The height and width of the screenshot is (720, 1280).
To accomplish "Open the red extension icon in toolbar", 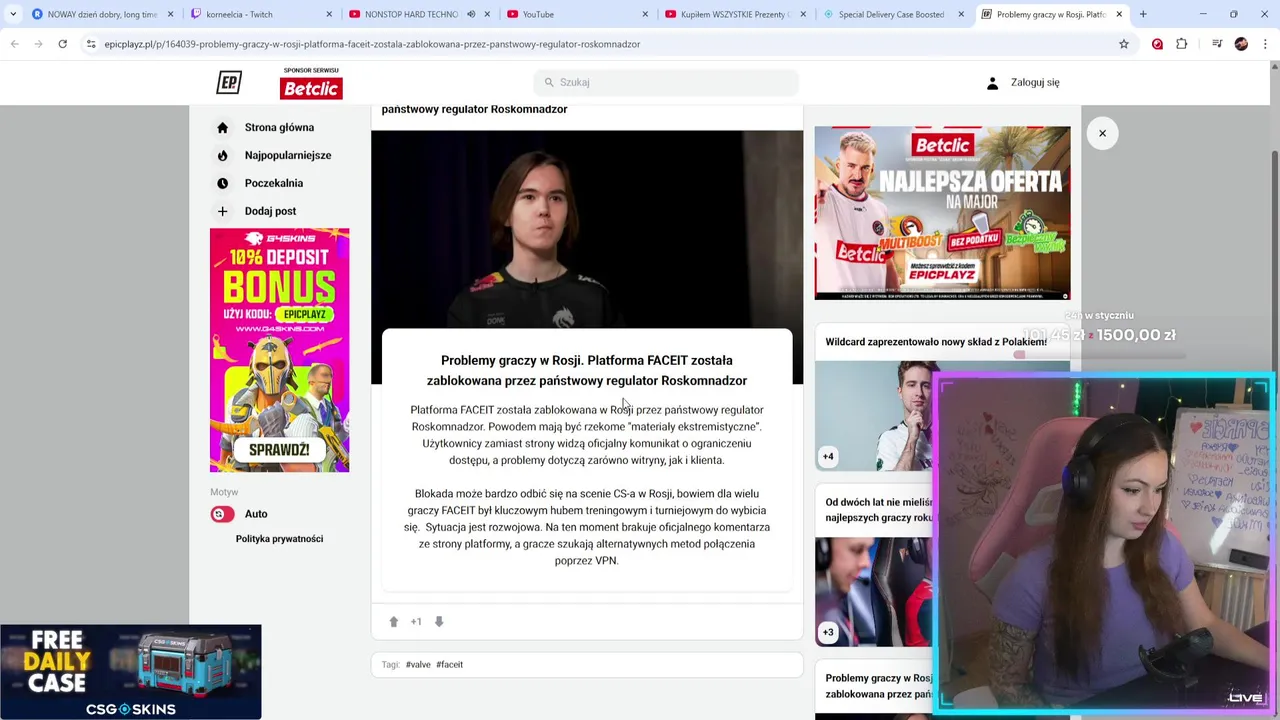I will pos(1157,44).
